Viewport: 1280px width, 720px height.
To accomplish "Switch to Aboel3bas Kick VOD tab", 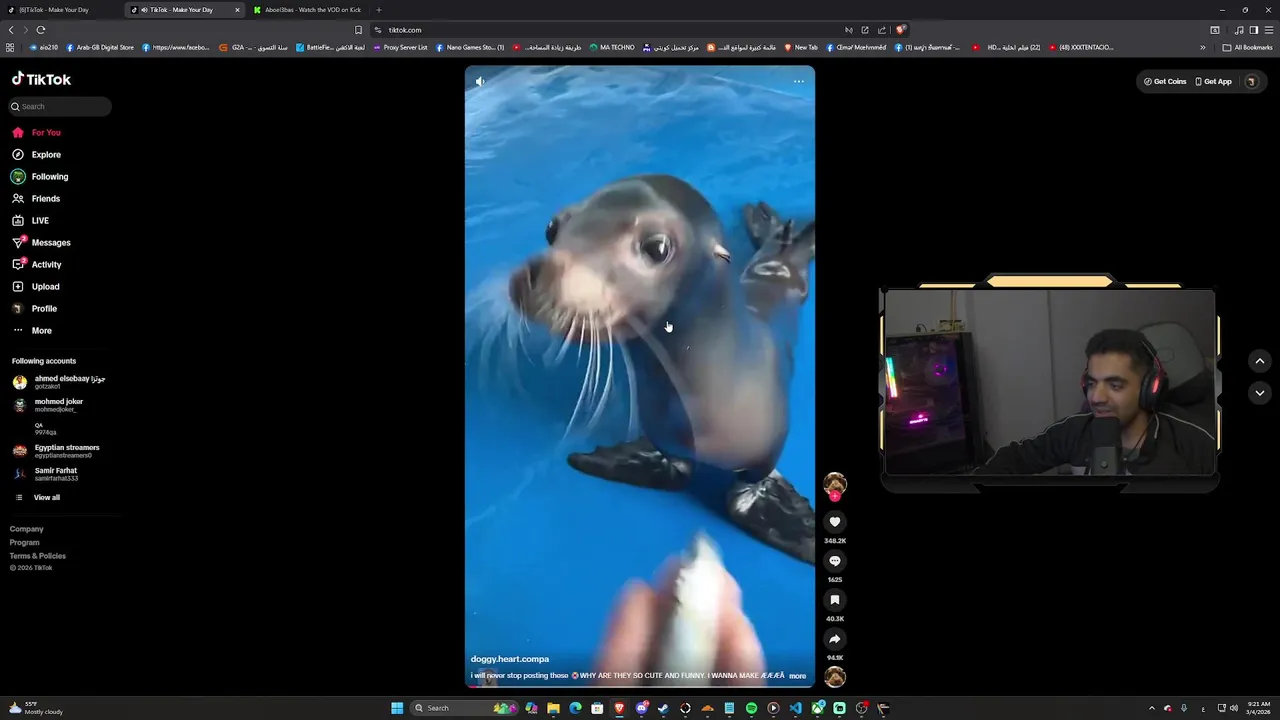I will click(x=306, y=10).
